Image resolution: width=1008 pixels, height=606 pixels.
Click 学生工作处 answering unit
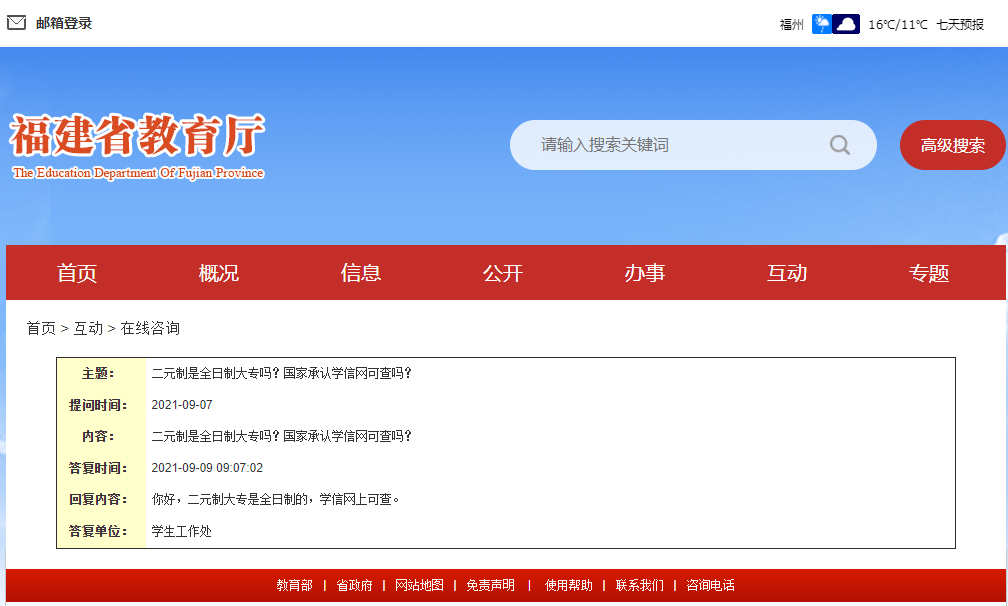(181, 531)
